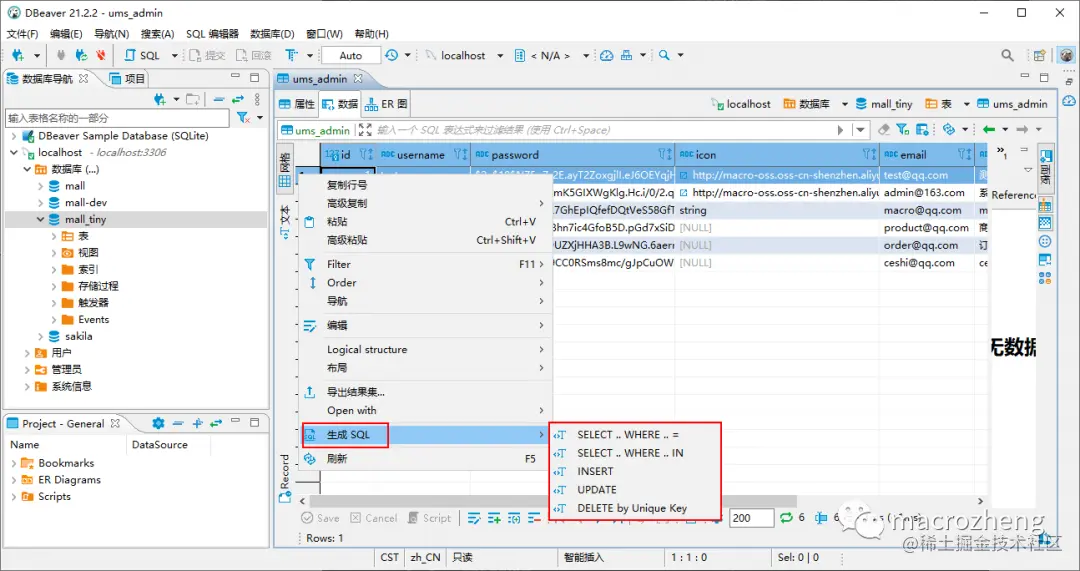Select 刷新 from context menu

coord(425,459)
